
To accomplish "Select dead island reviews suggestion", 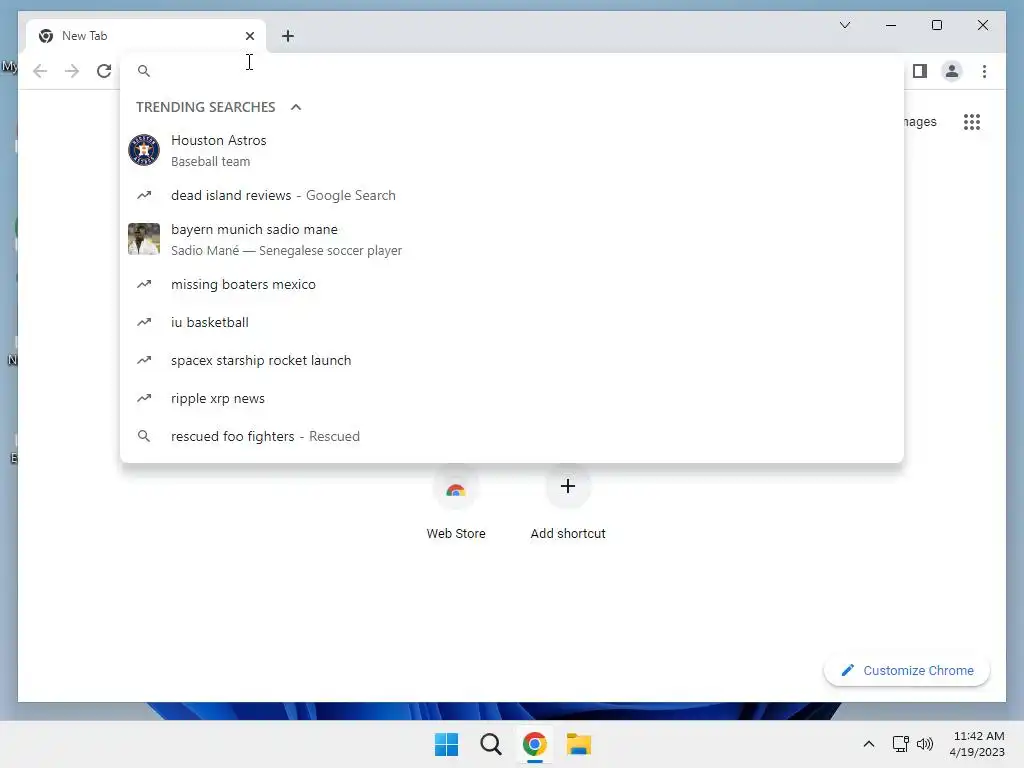I will [x=512, y=195].
